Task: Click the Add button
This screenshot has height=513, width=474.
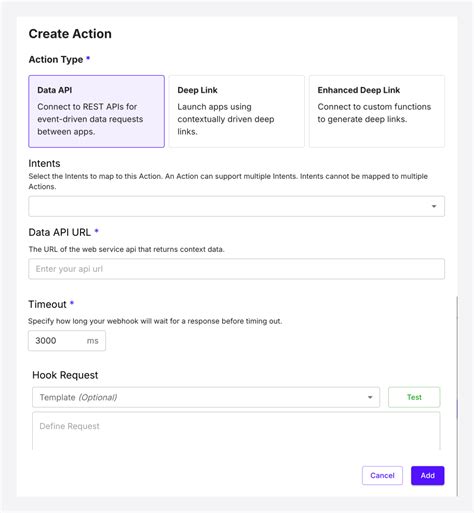Action: [x=428, y=475]
